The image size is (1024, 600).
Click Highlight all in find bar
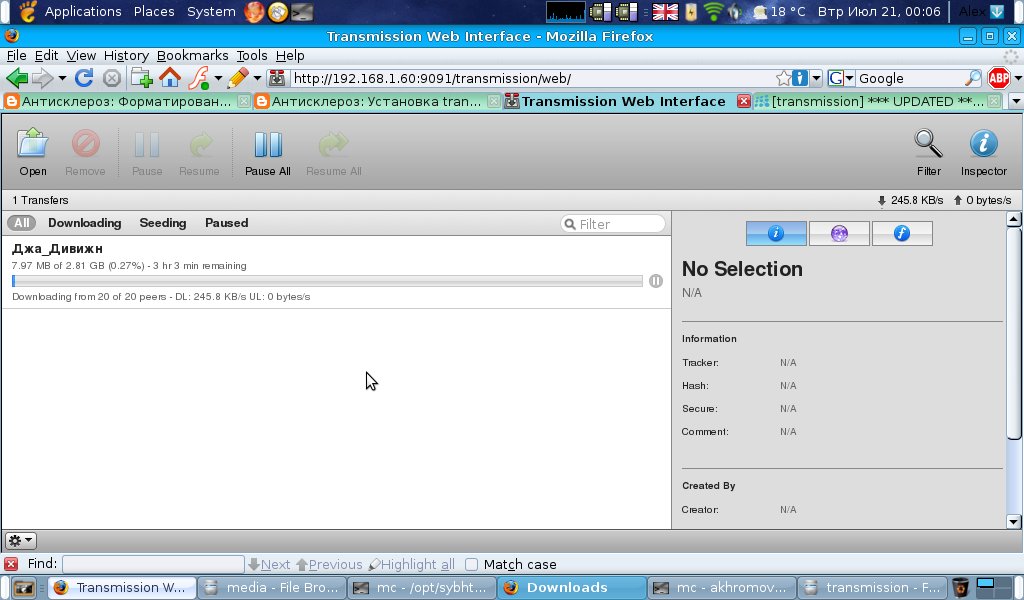pos(411,564)
